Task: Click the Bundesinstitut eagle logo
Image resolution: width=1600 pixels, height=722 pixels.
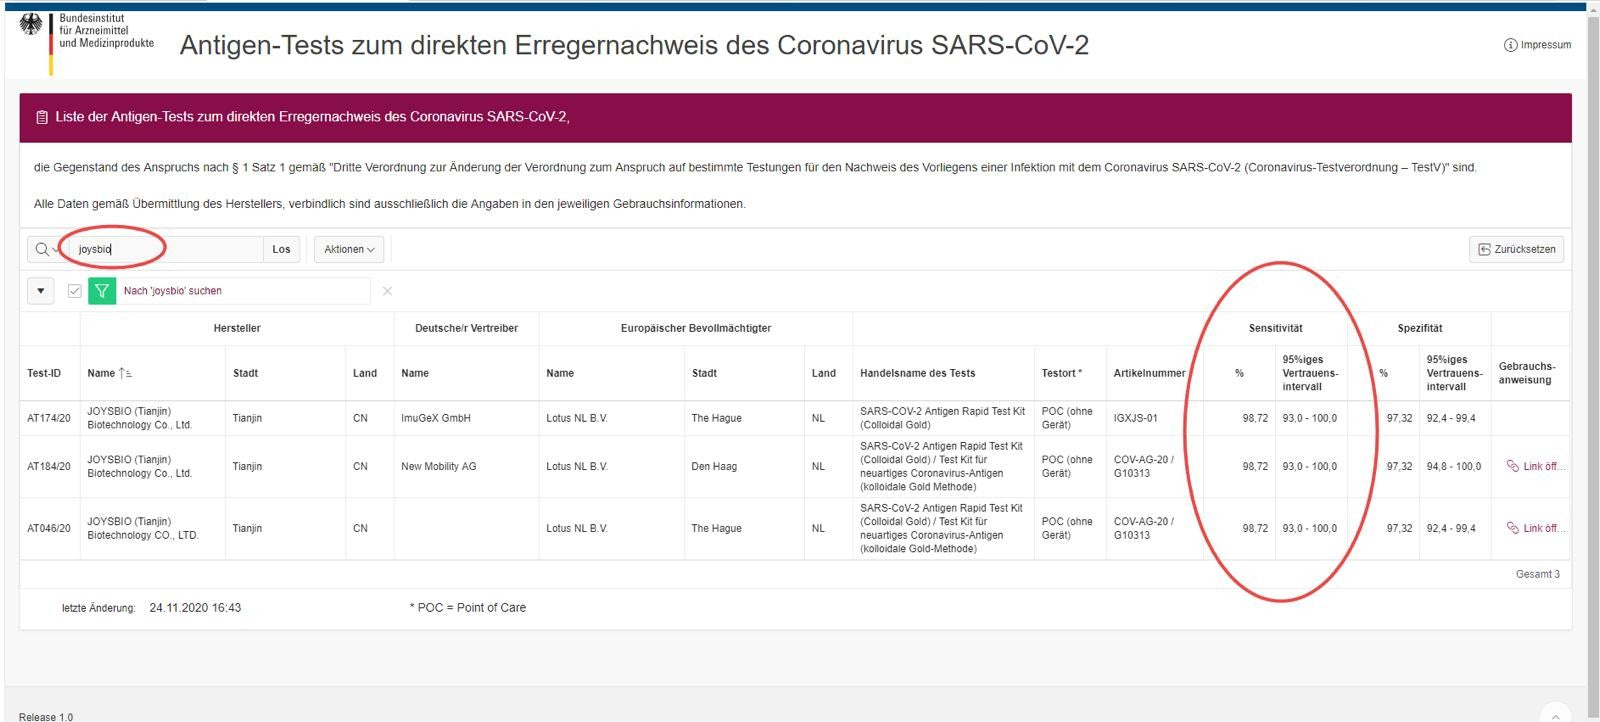Action: (x=31, y=26)
